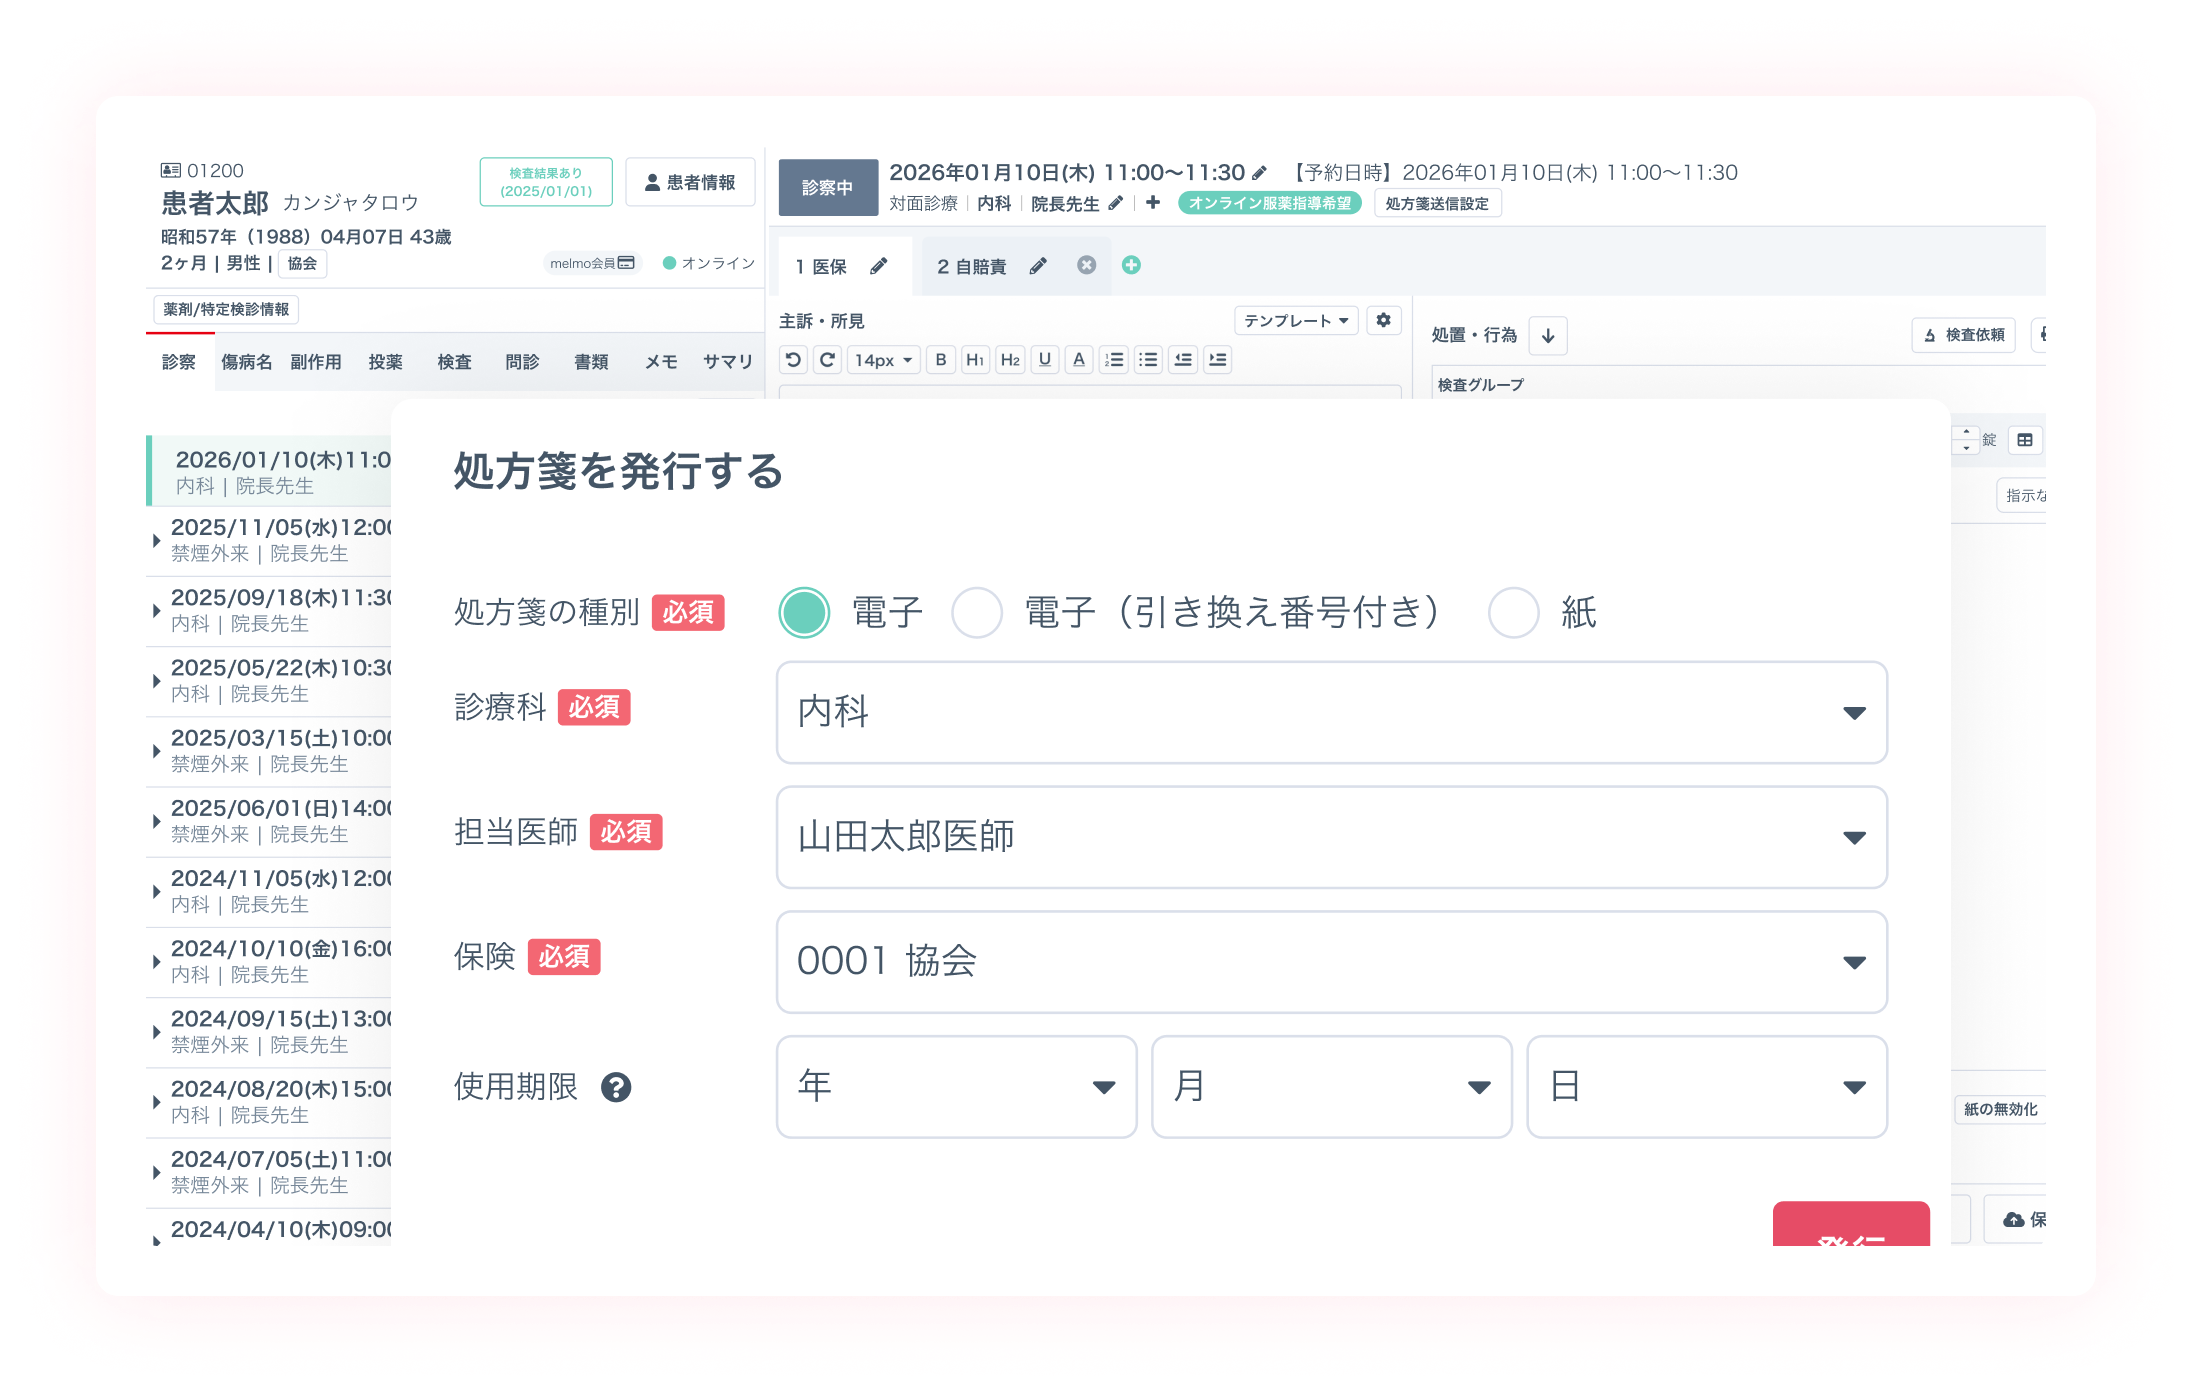Viewport: 2192px width, 1392px height.
Task: Click help icon next to 使用期限
Action: pyautogui.click(x=616, y=1087)
